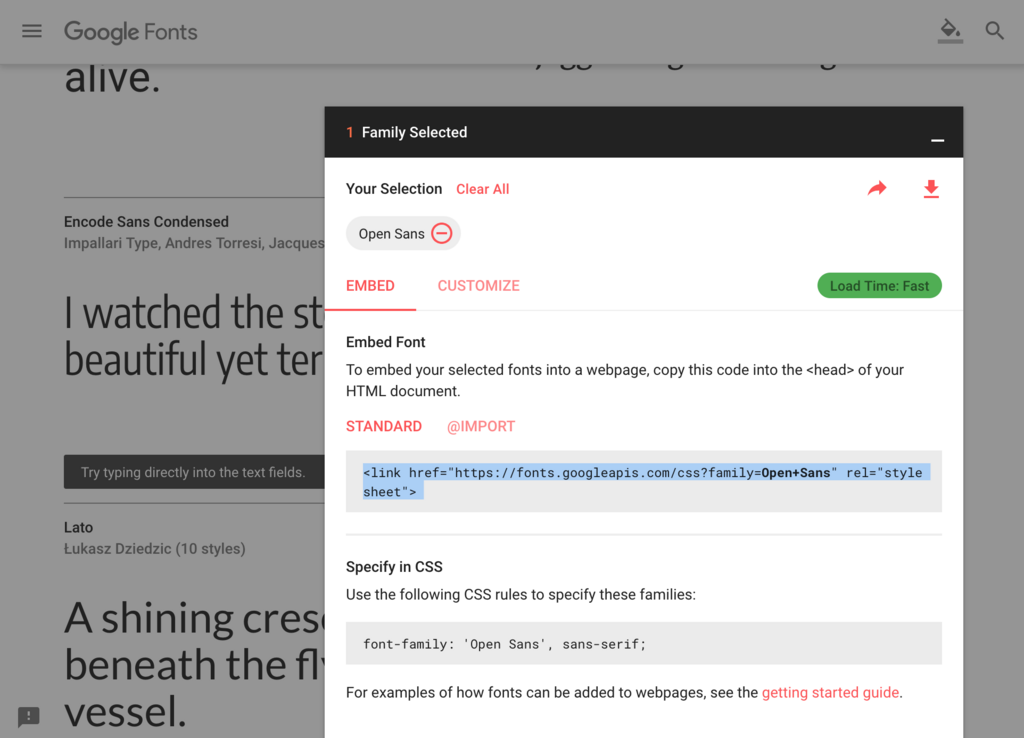Click Clear All selection link
The height and width of the screenshot is (738, 1024).
483,189
